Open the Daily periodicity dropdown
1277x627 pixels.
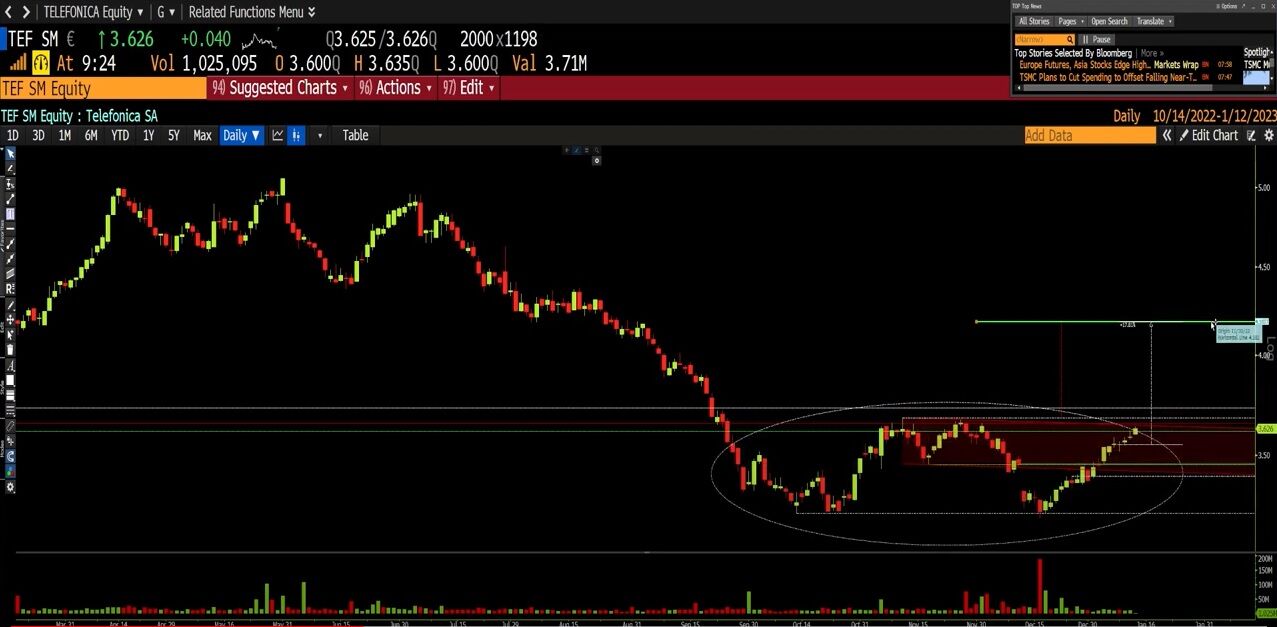(x=242, y=135)
